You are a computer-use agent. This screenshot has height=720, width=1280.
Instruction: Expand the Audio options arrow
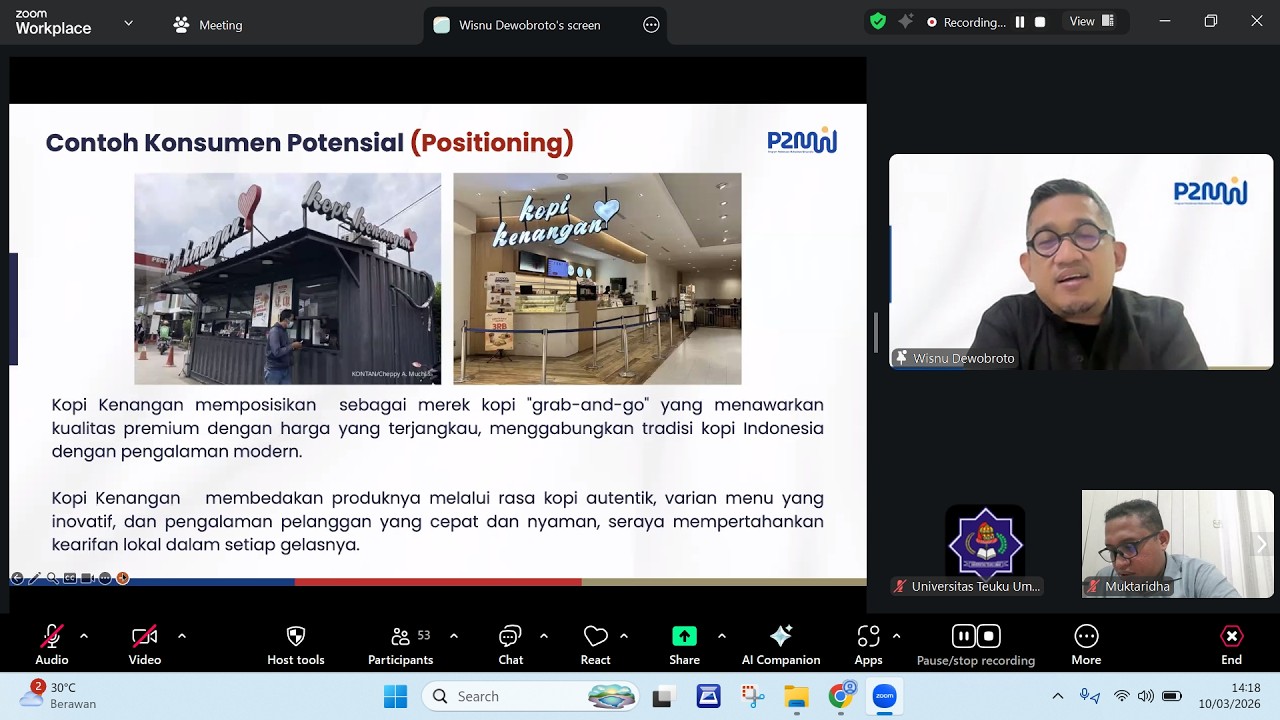tap(84, 636)
